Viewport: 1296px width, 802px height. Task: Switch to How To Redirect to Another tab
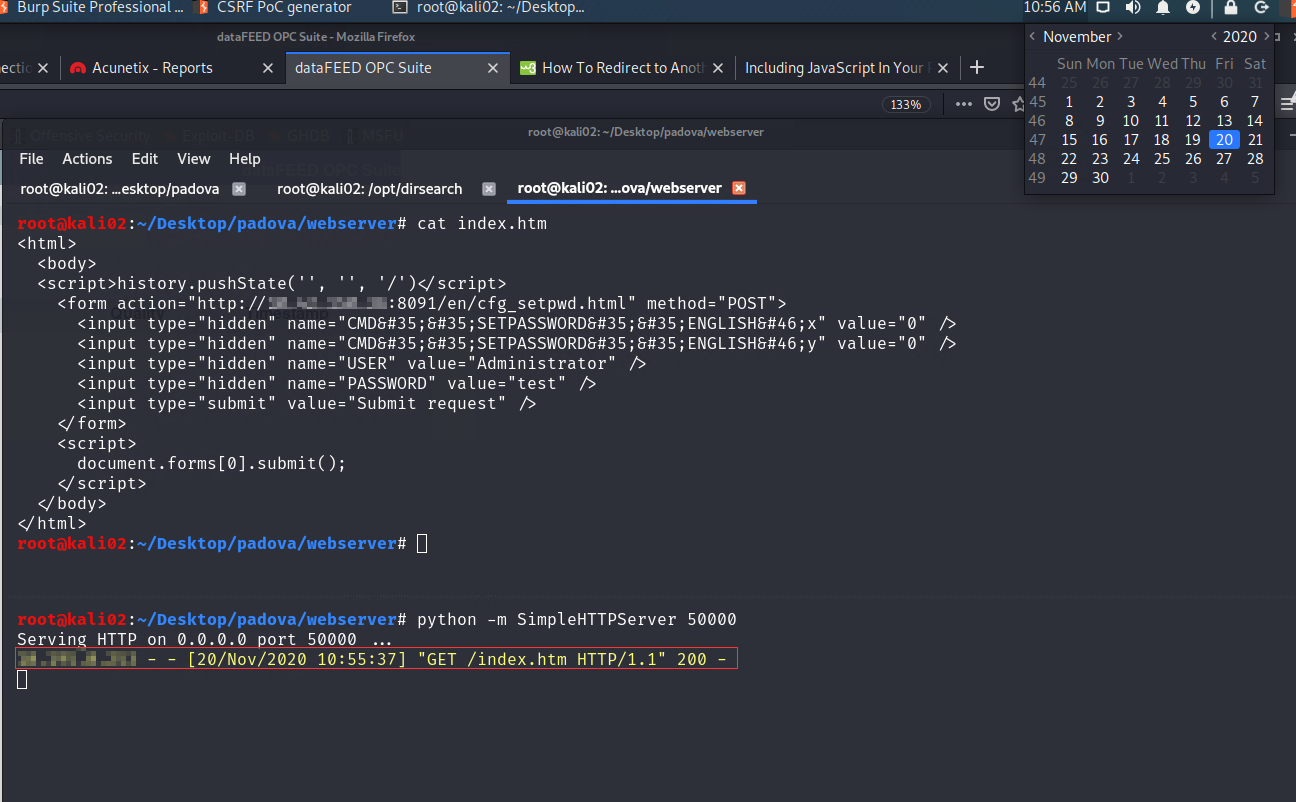click(x=623, y=68)
